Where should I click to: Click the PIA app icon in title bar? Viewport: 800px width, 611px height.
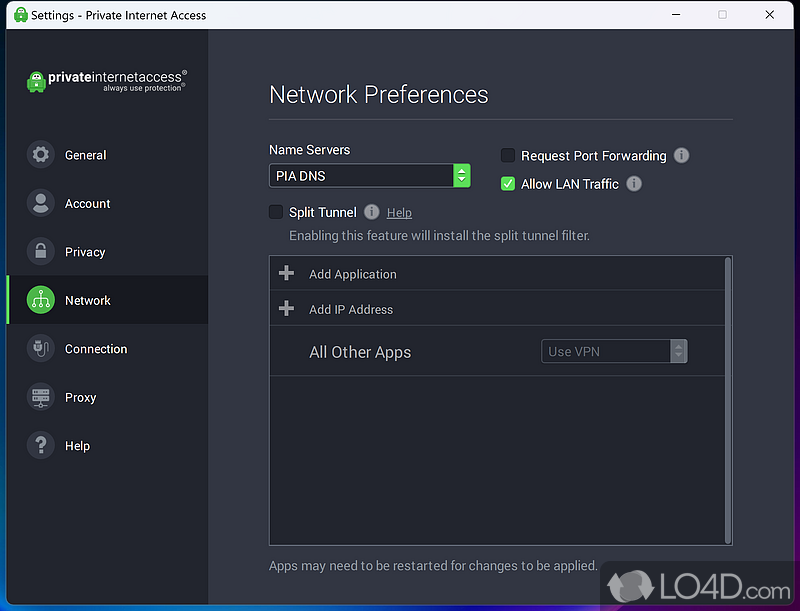(21, 15)
